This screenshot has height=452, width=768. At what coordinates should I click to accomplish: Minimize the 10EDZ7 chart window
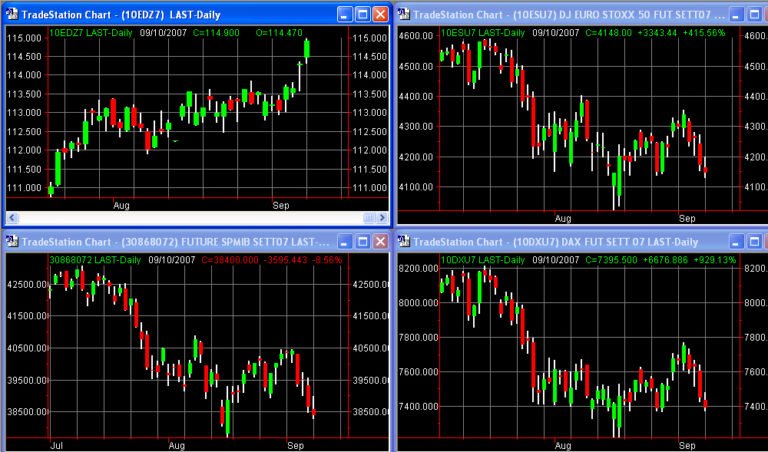click(x=345, y=14)
